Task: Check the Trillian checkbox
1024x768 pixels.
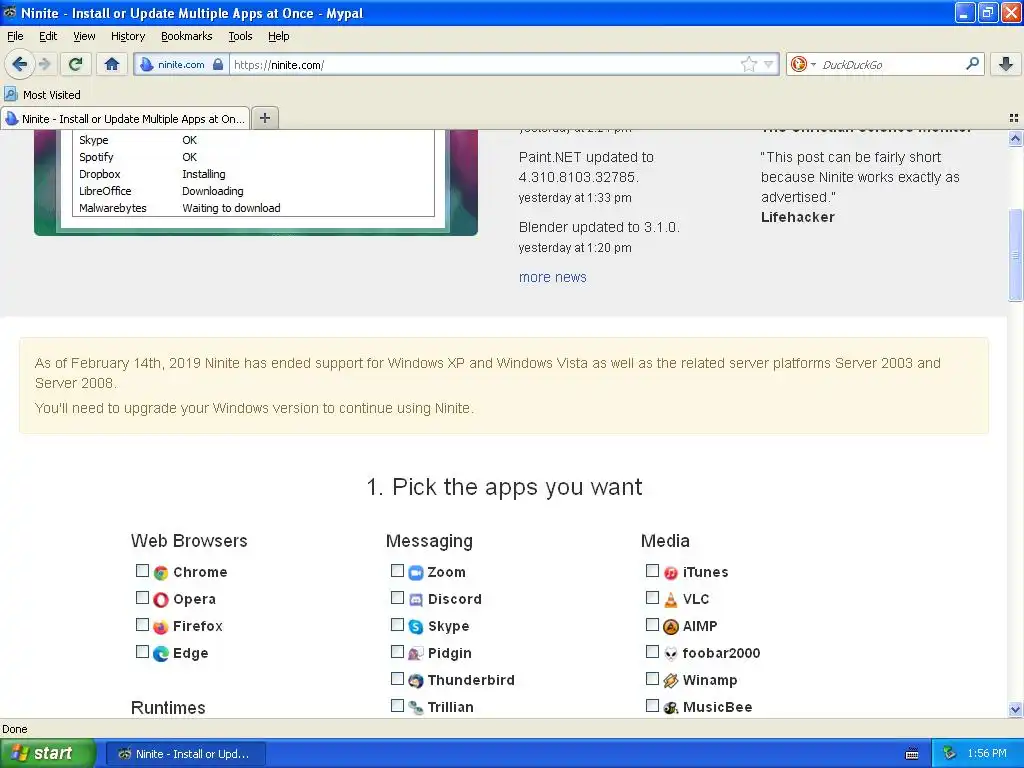Action: 397,705
